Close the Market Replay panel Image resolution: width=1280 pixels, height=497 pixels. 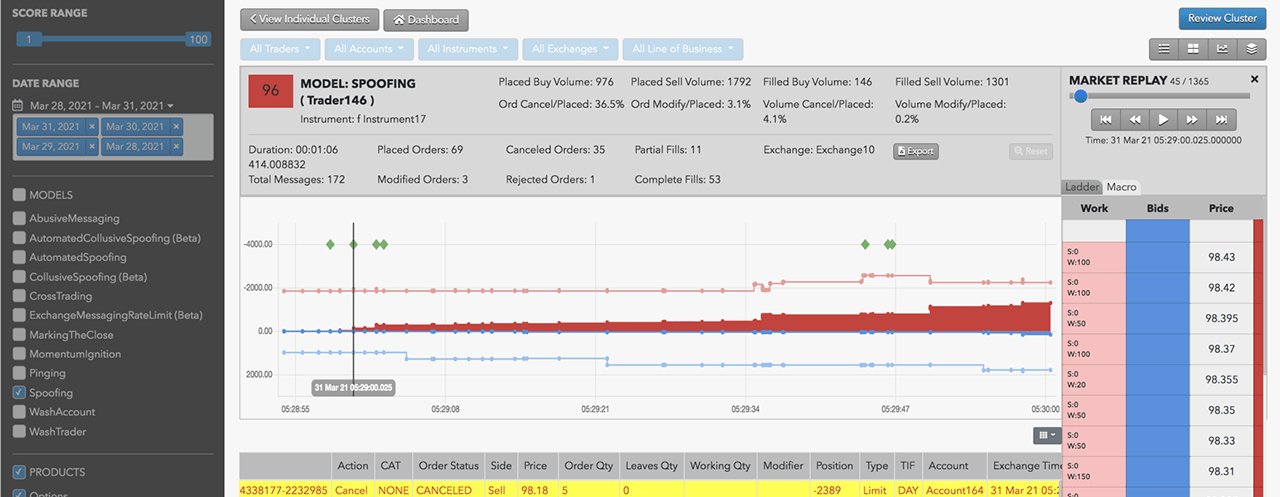pyautogui.click(x=1255, y=80)
